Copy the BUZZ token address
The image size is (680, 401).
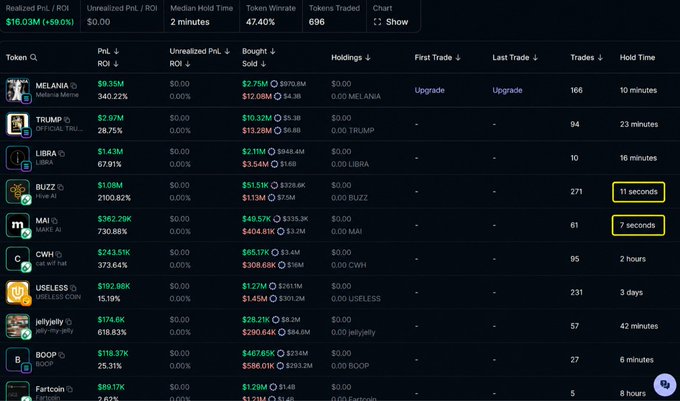coord(60,187)
